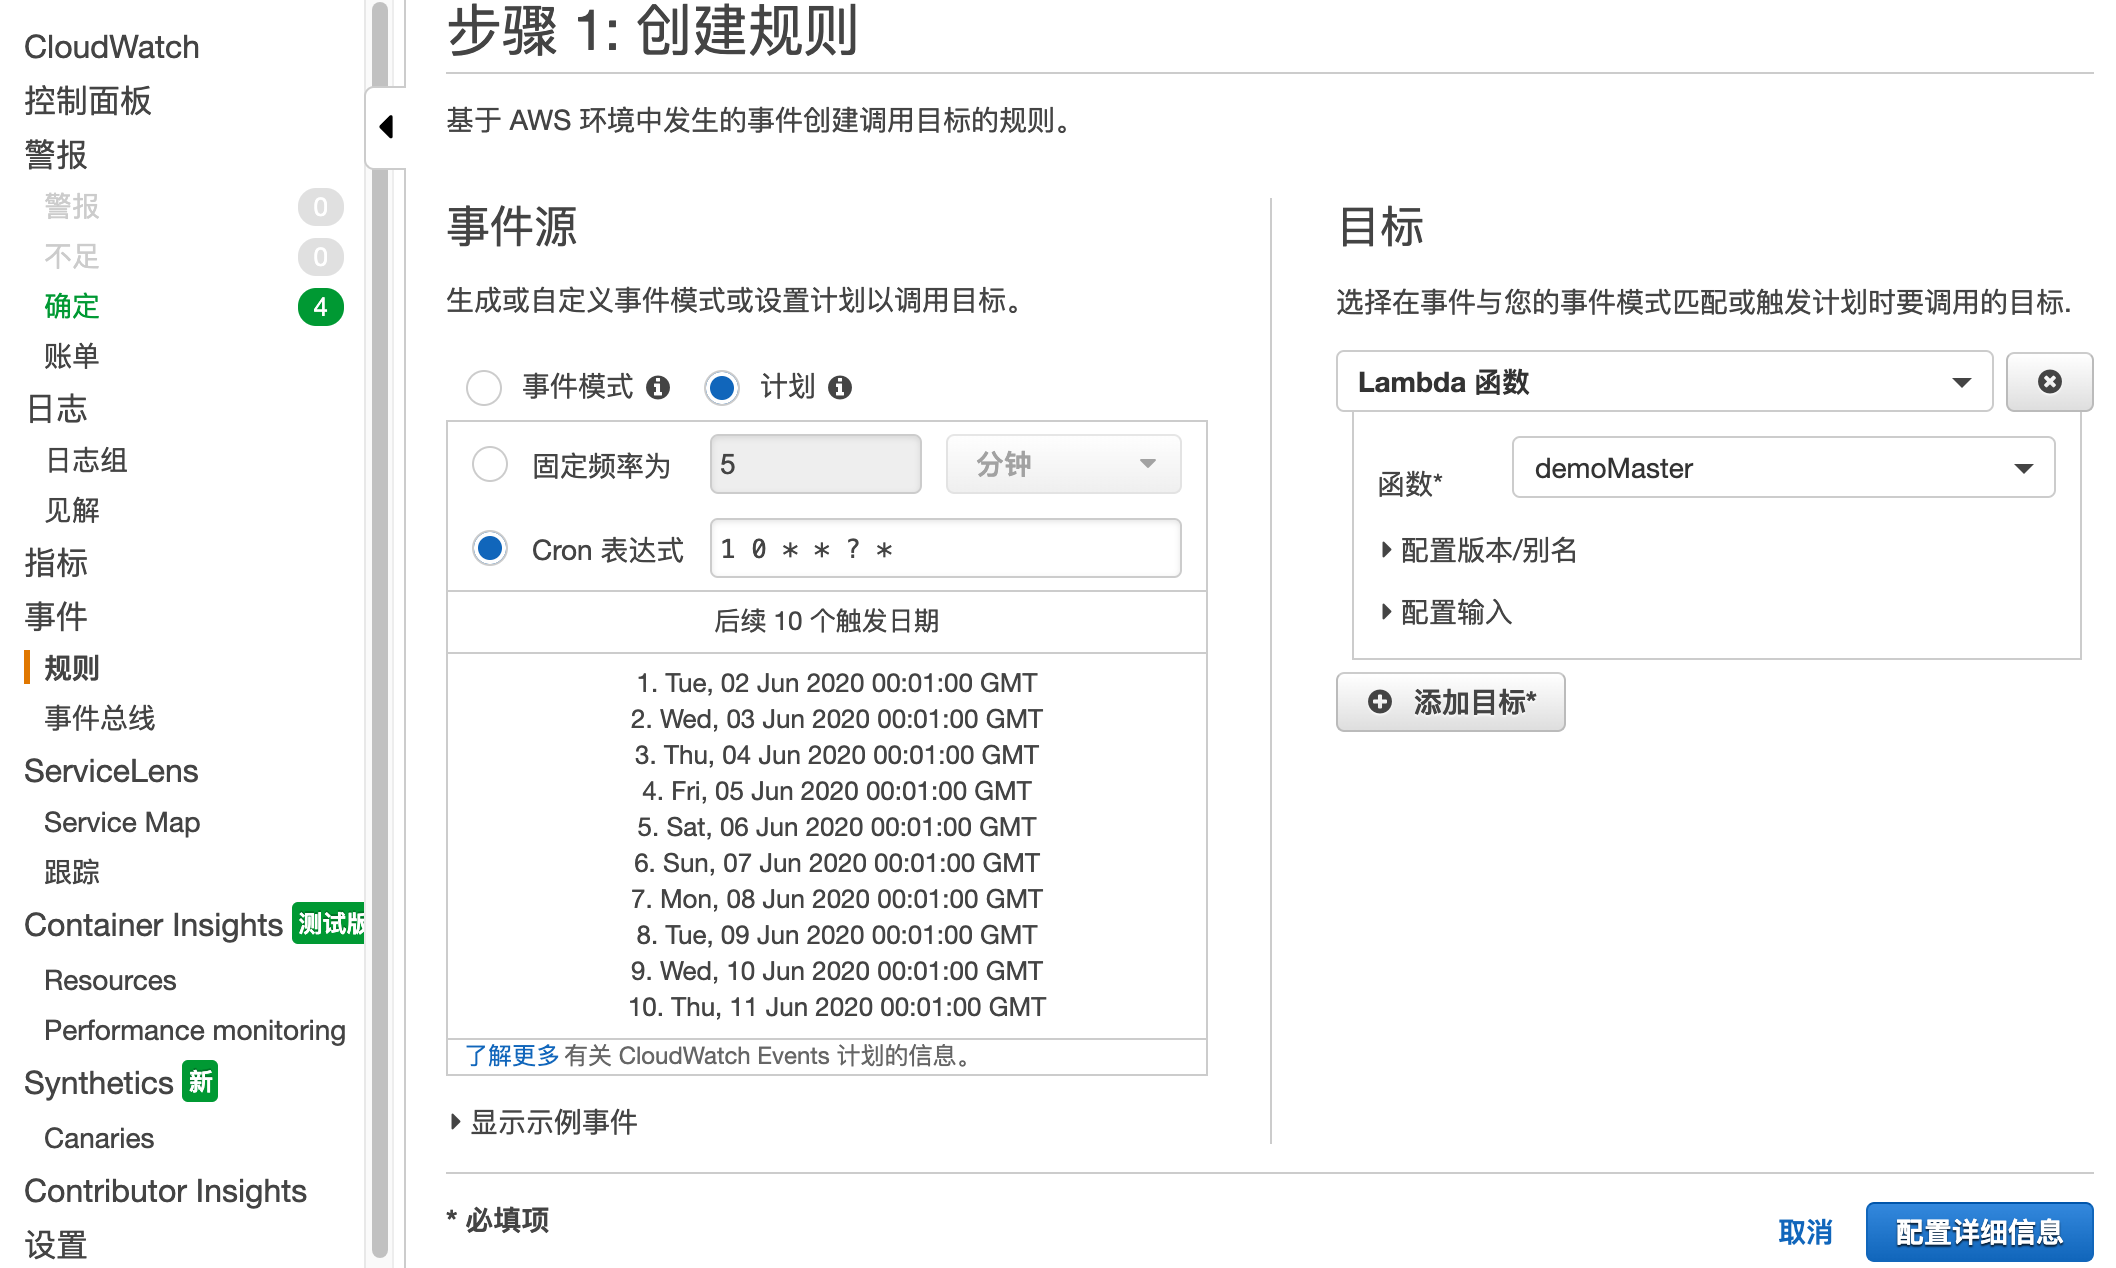This screenshot has height=1268, width=2116.
Task: Click info icon next to 事件模式
Action: click(x=658, y=387)
